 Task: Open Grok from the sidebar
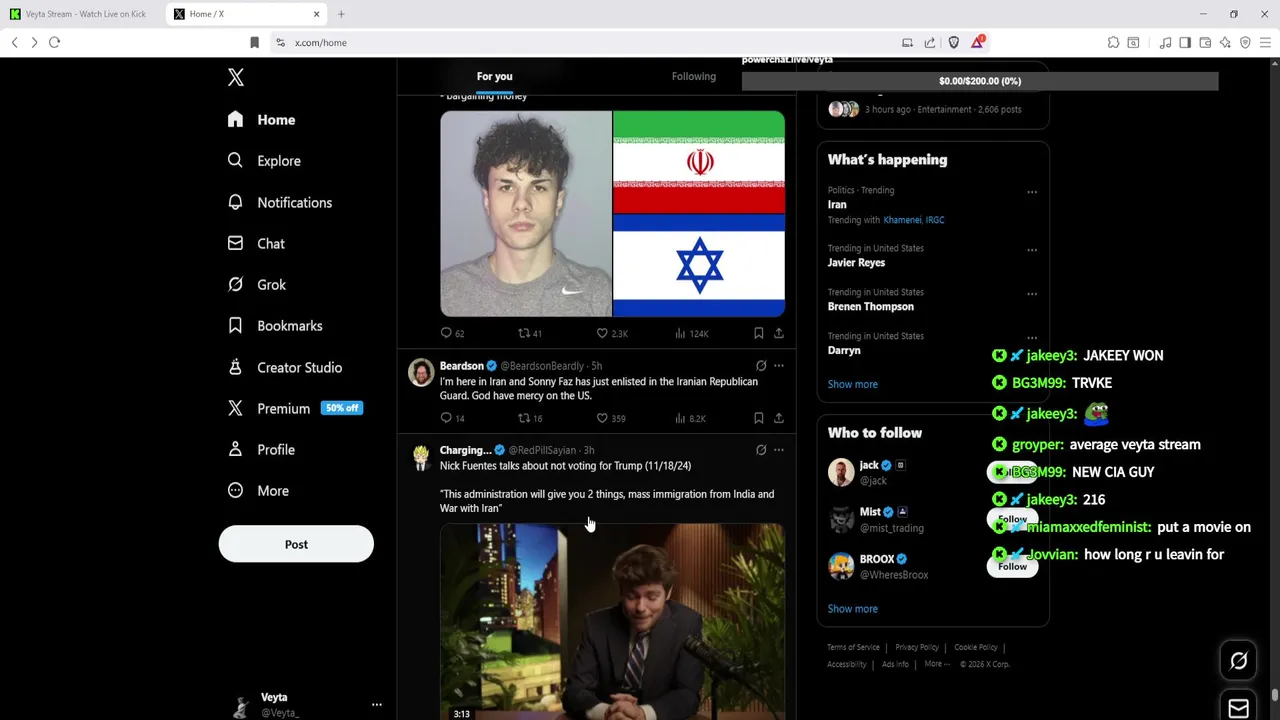256,284
